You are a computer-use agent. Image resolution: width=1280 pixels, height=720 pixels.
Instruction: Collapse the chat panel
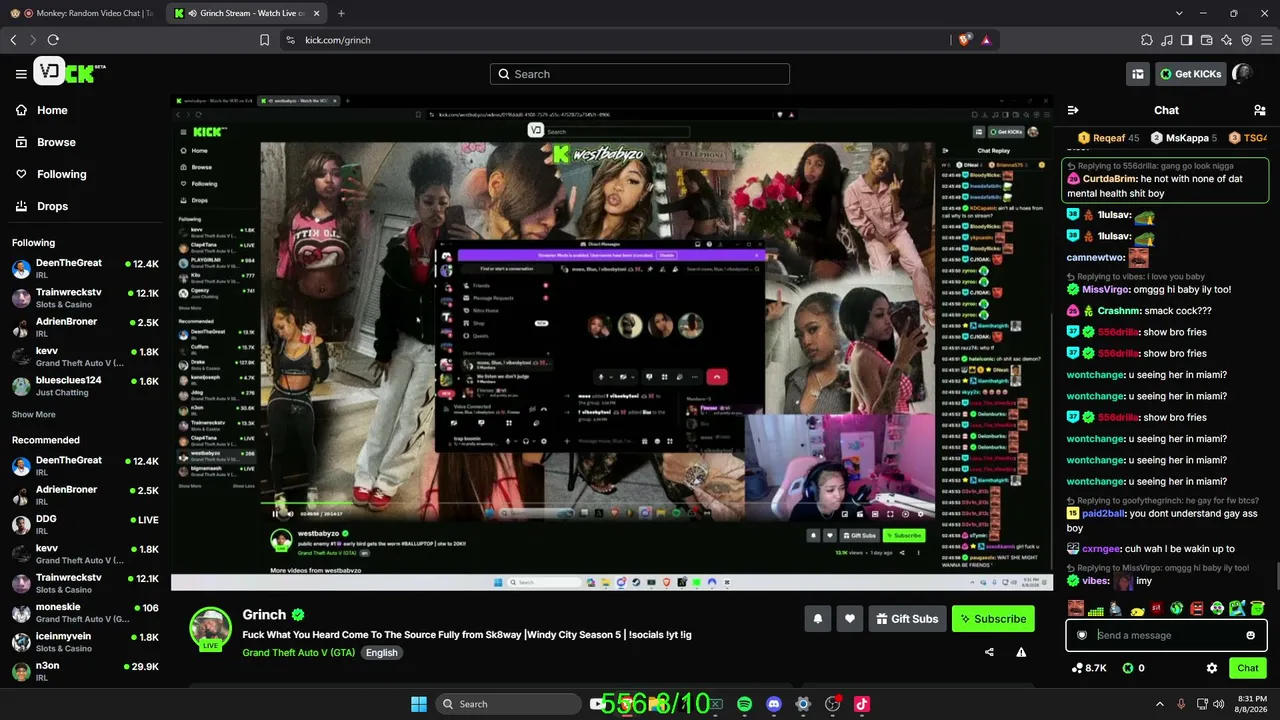point(1073,110)
